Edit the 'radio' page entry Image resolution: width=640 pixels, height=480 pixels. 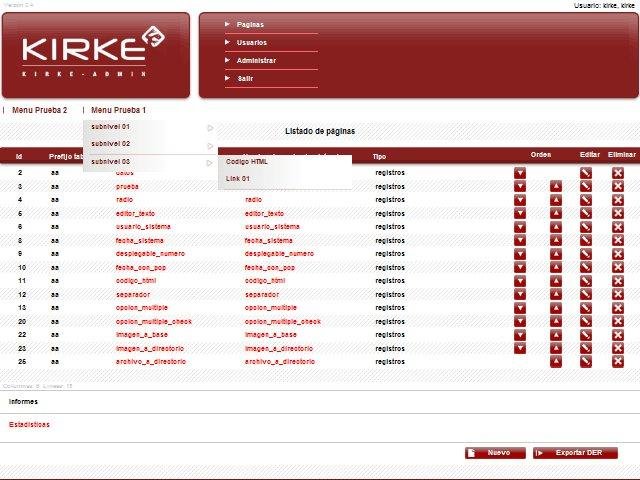[x=586, y=200]
